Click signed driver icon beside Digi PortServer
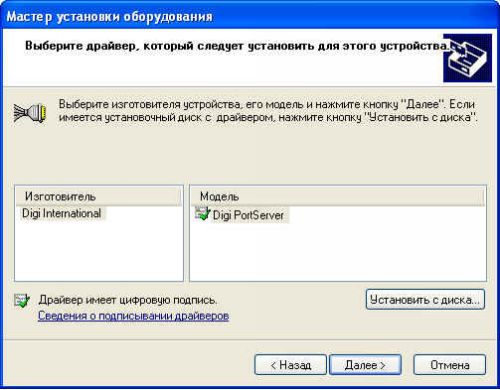The image size is (500, 390). [202, 214]
